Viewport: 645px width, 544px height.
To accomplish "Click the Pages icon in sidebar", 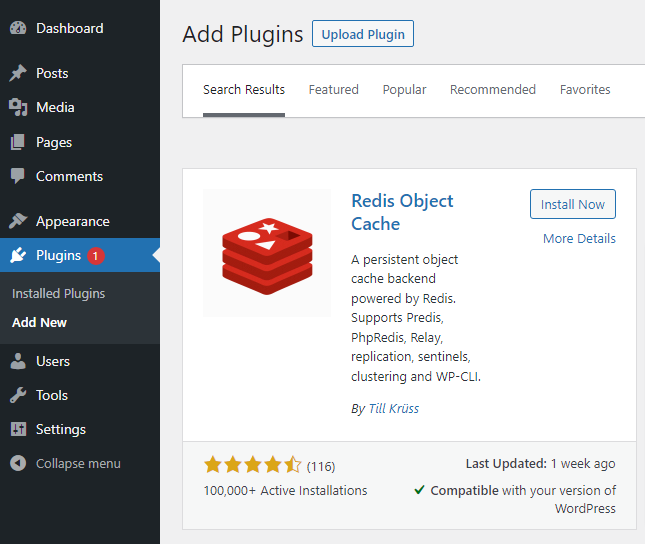I will pyautogui.click(x=18, y=142).
